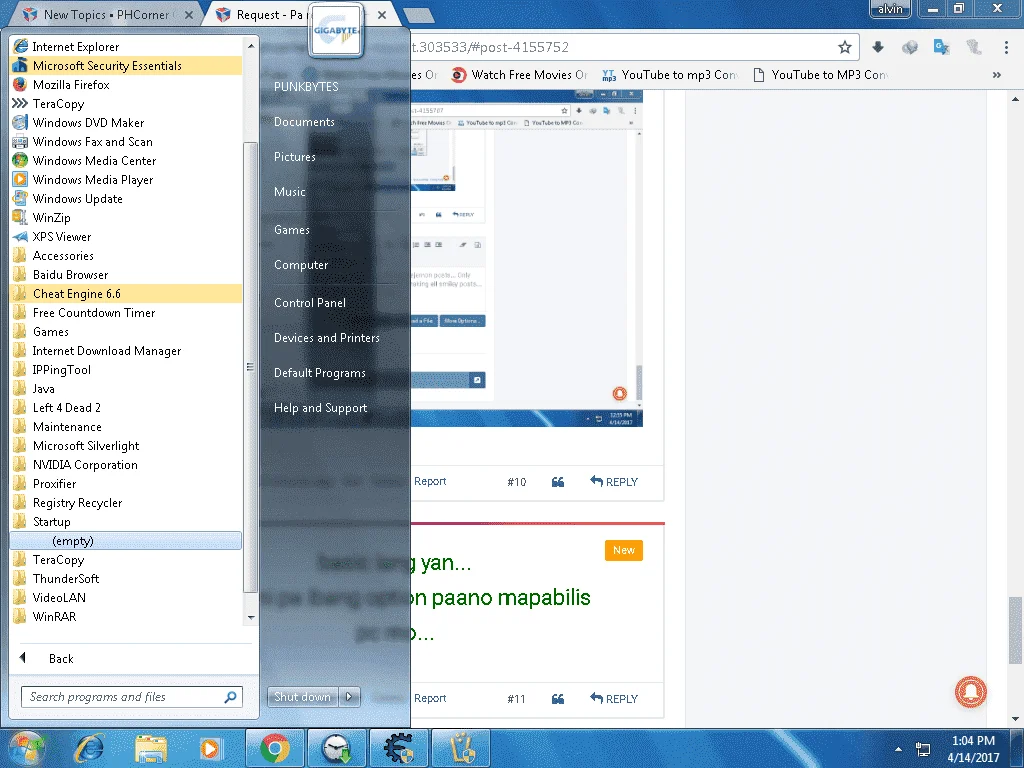Quote post #11 with the quote icon

558,699
